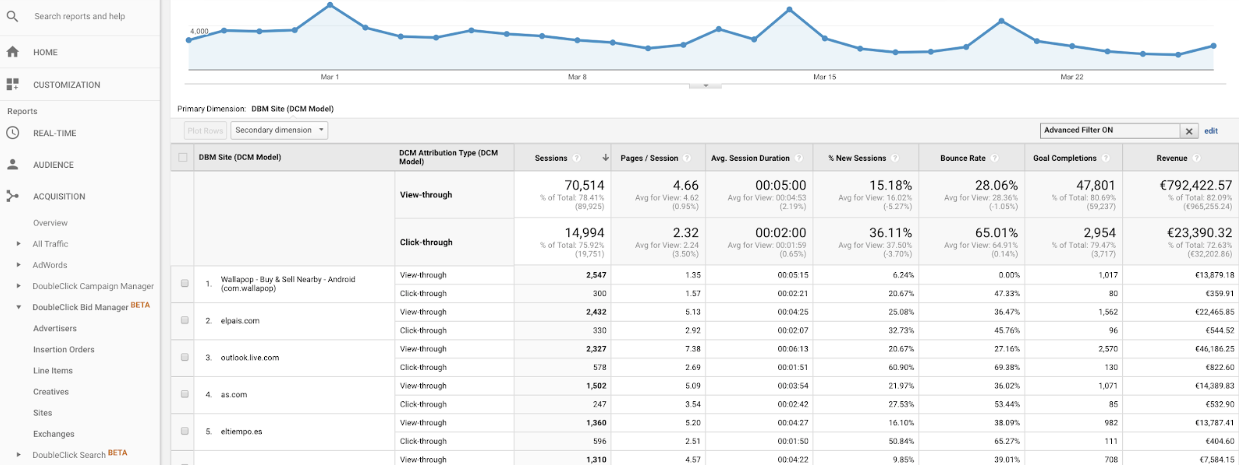Open Real-Time reports clock icon
The image size is (1239, 475).
(12, 133)
